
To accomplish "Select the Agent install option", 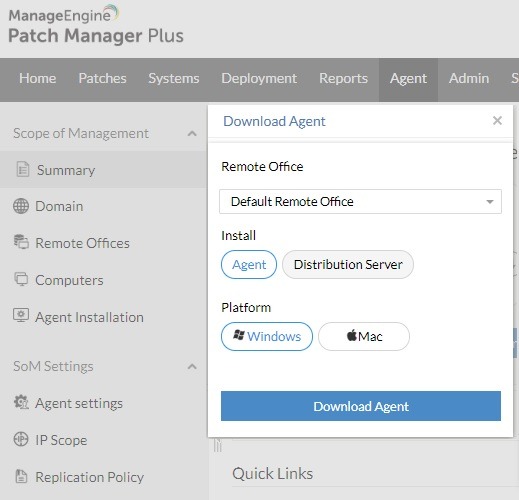I will [x=249, y=264].
